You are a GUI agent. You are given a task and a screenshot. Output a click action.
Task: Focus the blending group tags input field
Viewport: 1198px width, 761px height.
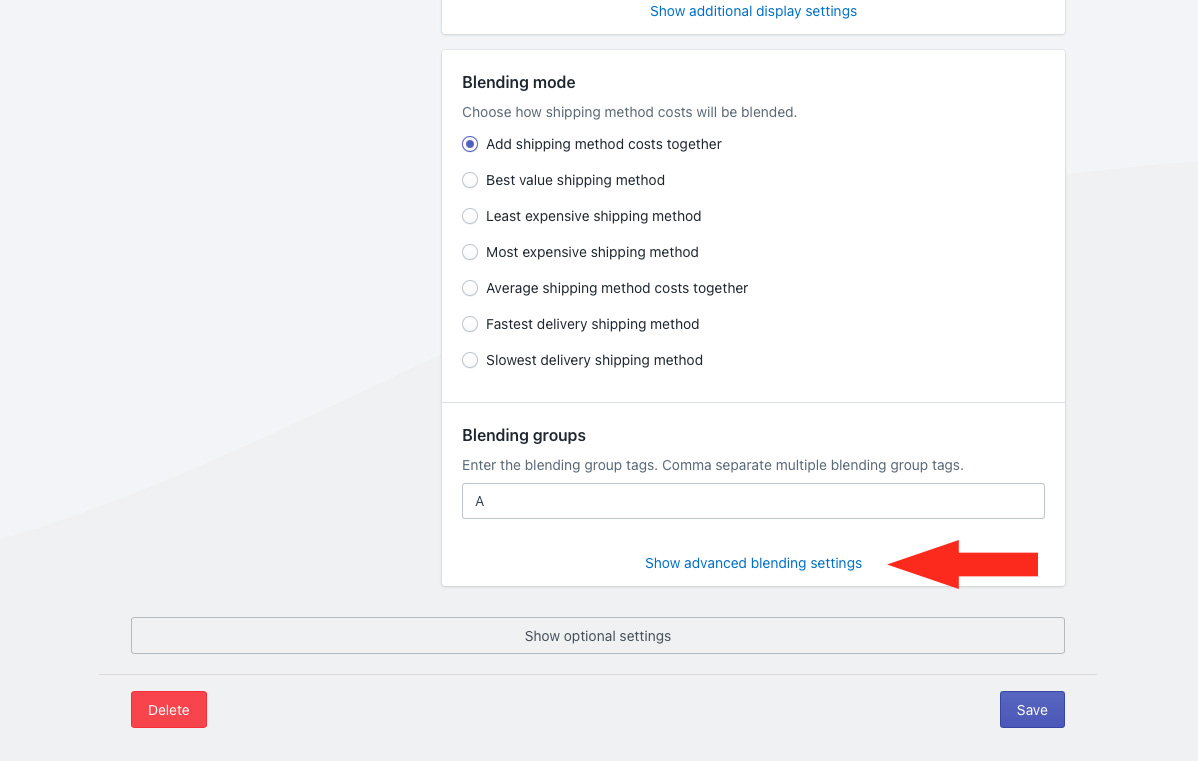click(x=753, y=501)
